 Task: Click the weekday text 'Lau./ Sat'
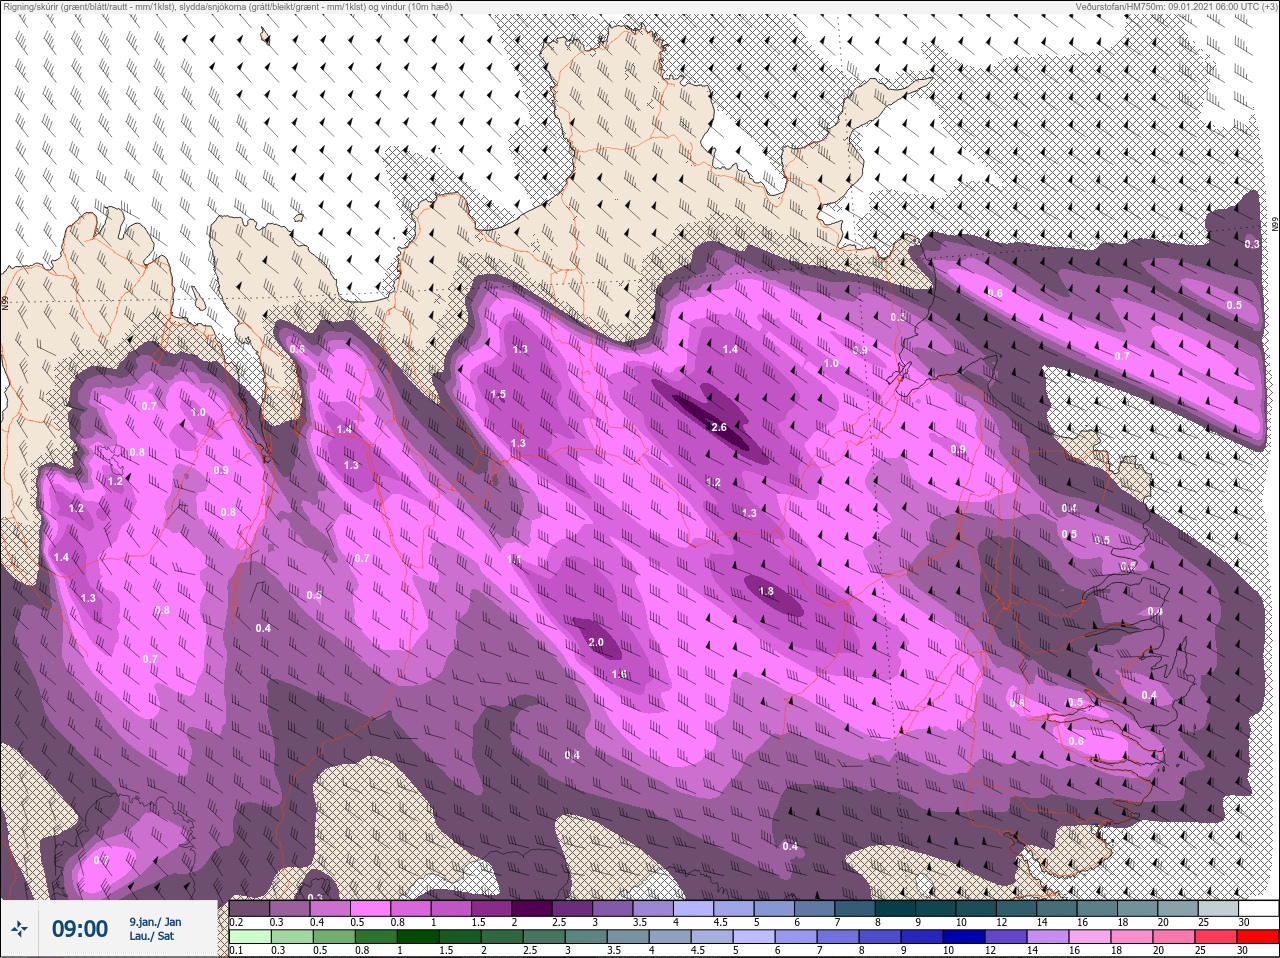pos(151,937)
